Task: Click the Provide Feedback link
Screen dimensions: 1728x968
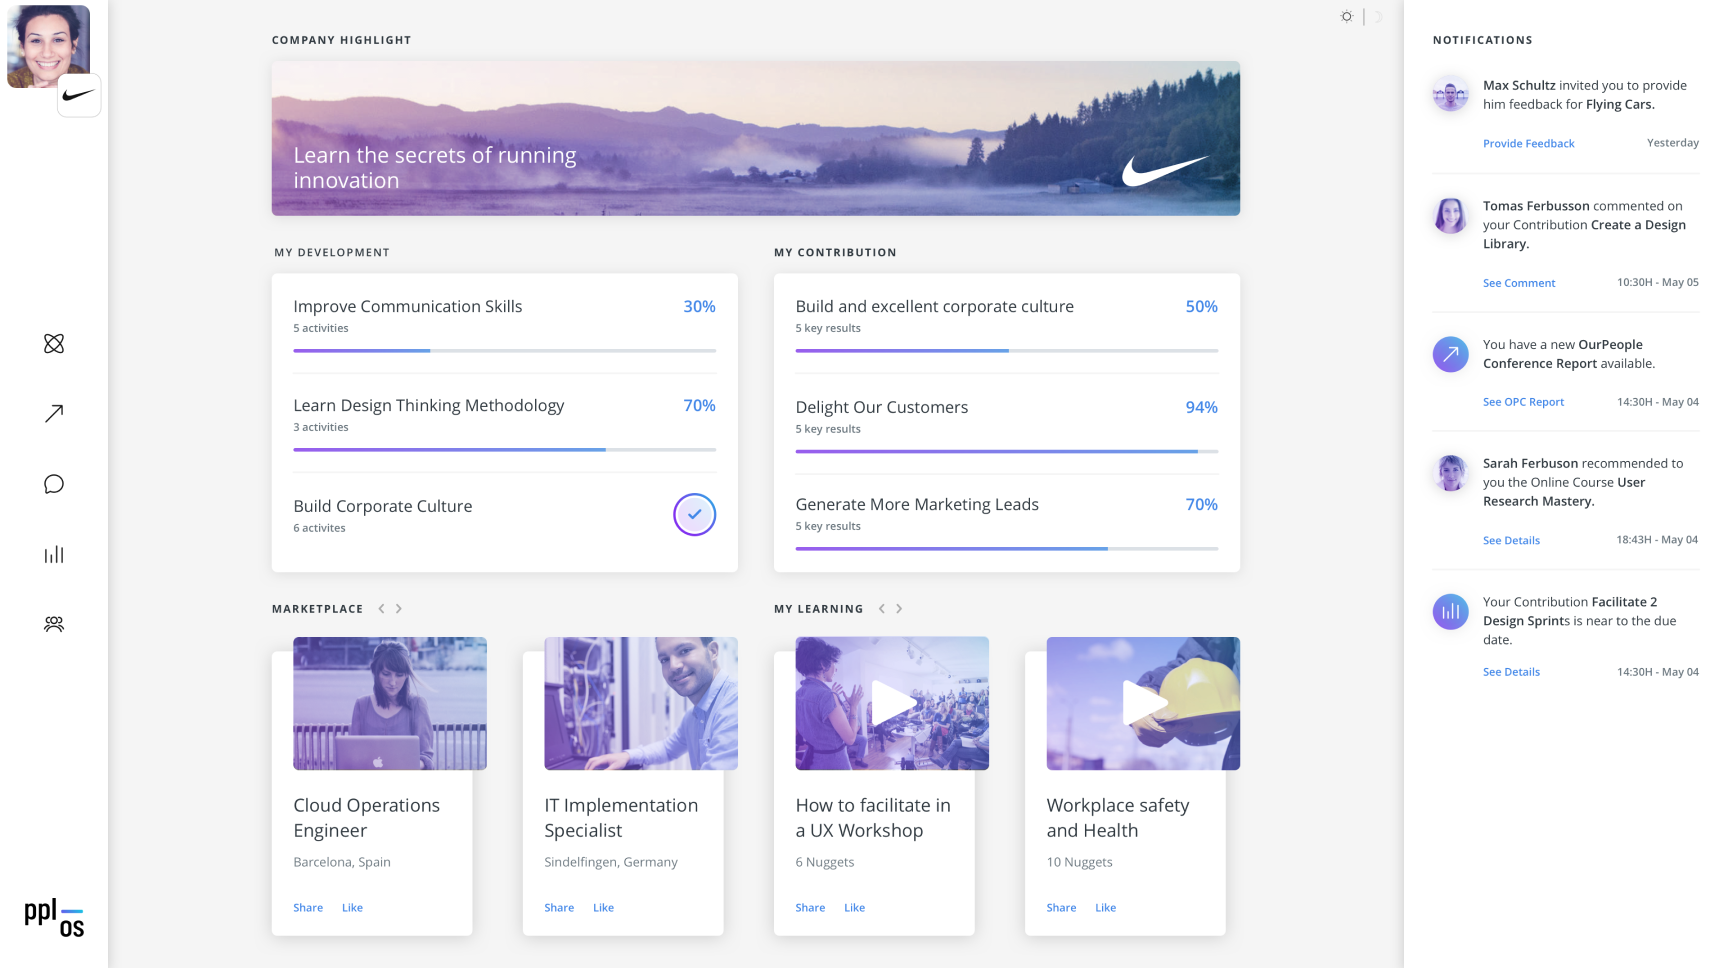Action: pyautogui.click(x=1528, y=144)
